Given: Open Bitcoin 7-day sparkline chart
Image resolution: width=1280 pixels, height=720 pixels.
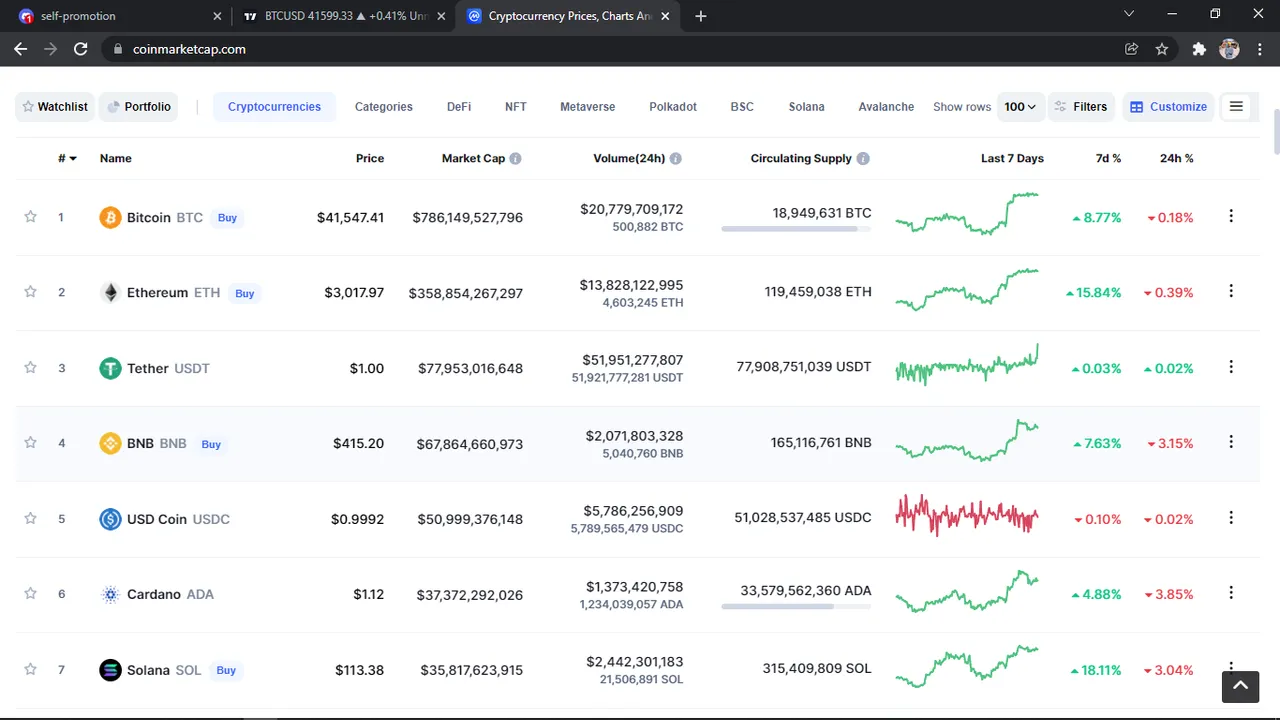Looking at the screenshot, I should coord(967,213).
